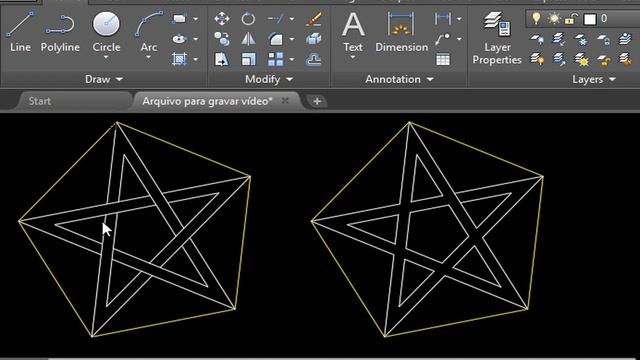Unlock selected object's layer
This screenshot has width=640, height=360.
click(603, 60)
